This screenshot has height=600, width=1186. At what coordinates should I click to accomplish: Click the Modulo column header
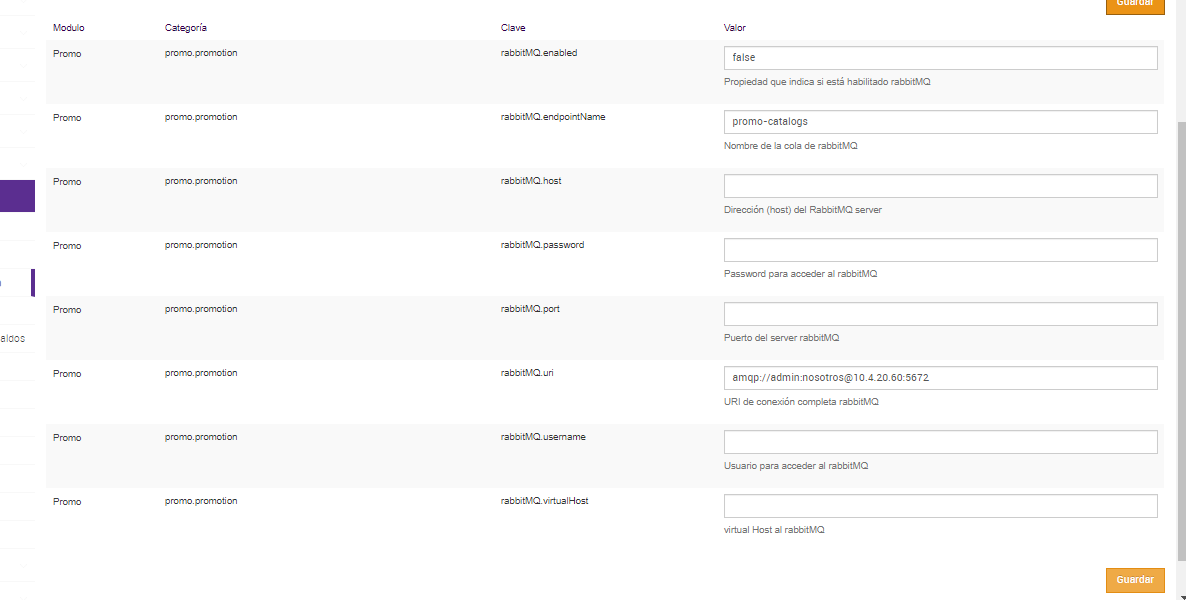pyautogui.click(x=68, y=28)
